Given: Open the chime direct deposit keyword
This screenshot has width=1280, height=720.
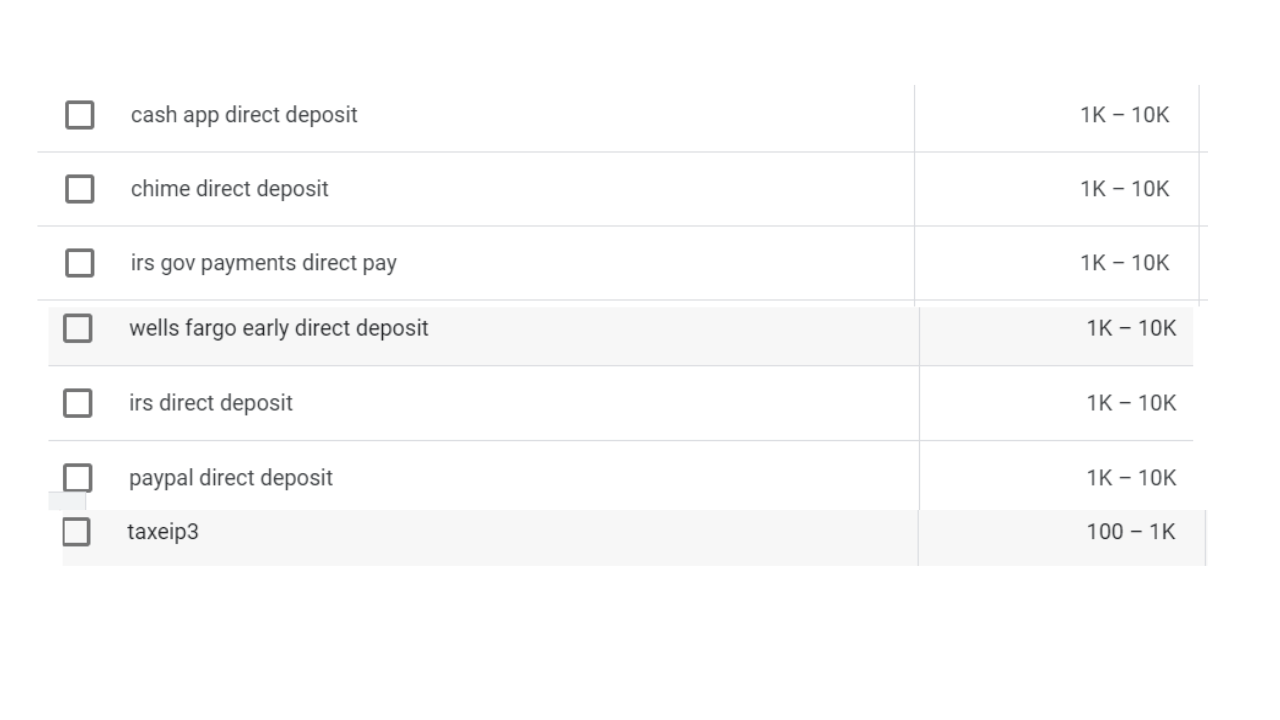Looking at the screenshot, I should point(229,188).
